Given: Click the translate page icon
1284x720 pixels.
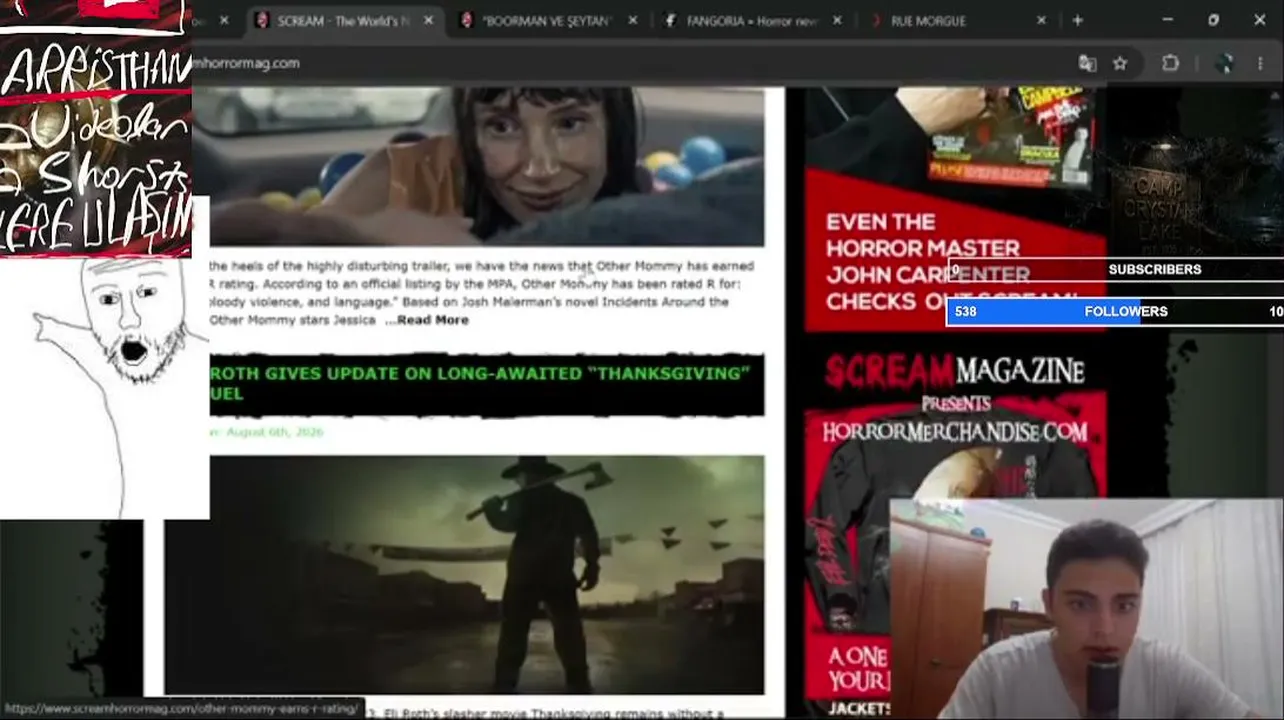Looking at the screenshot, I should tap(1087, 63).
